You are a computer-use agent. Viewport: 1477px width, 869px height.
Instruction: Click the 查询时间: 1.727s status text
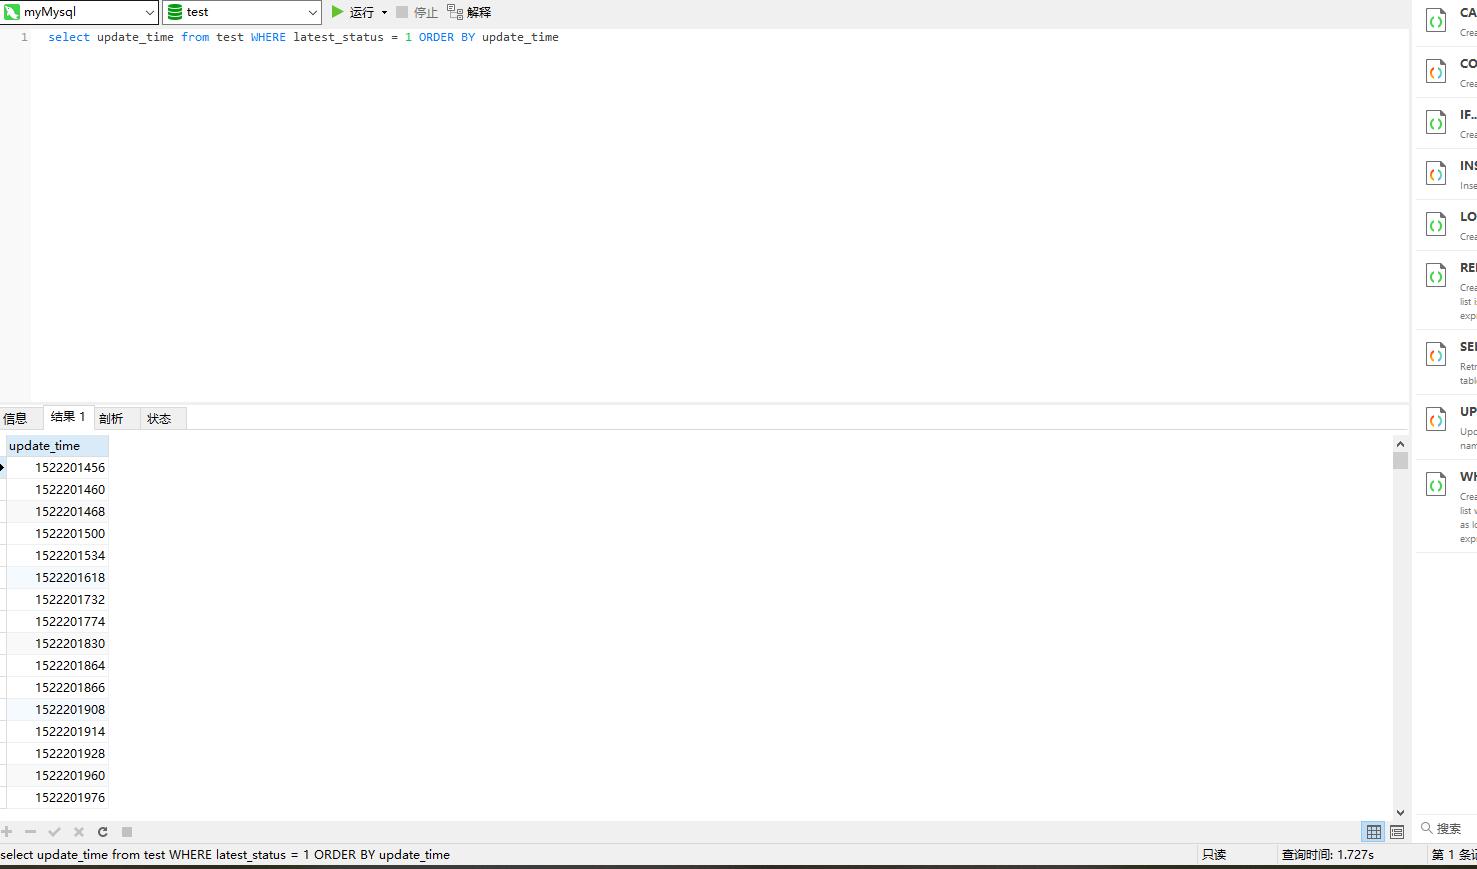pyautogui.click(x=1328, y=855)
